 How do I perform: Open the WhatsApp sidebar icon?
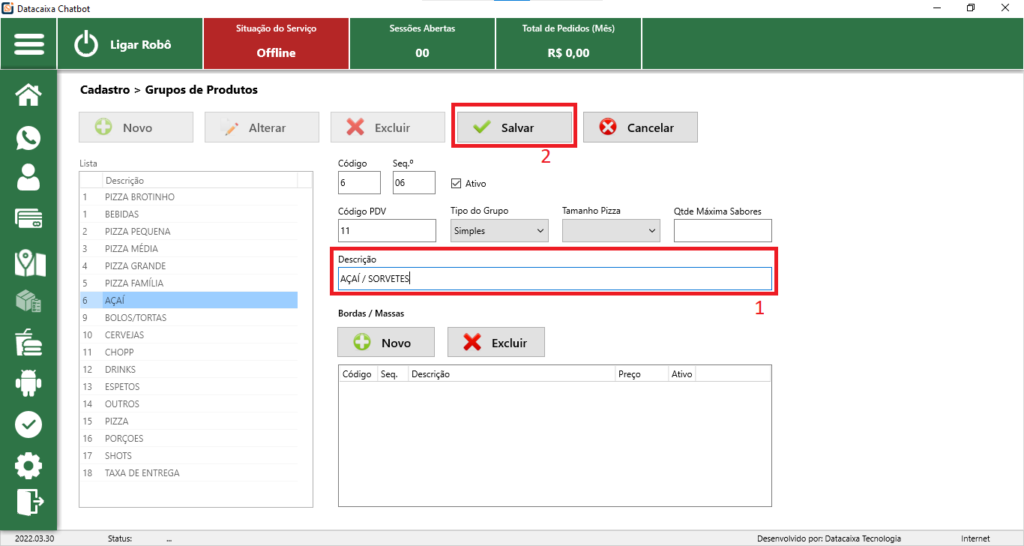coord(29,138)
